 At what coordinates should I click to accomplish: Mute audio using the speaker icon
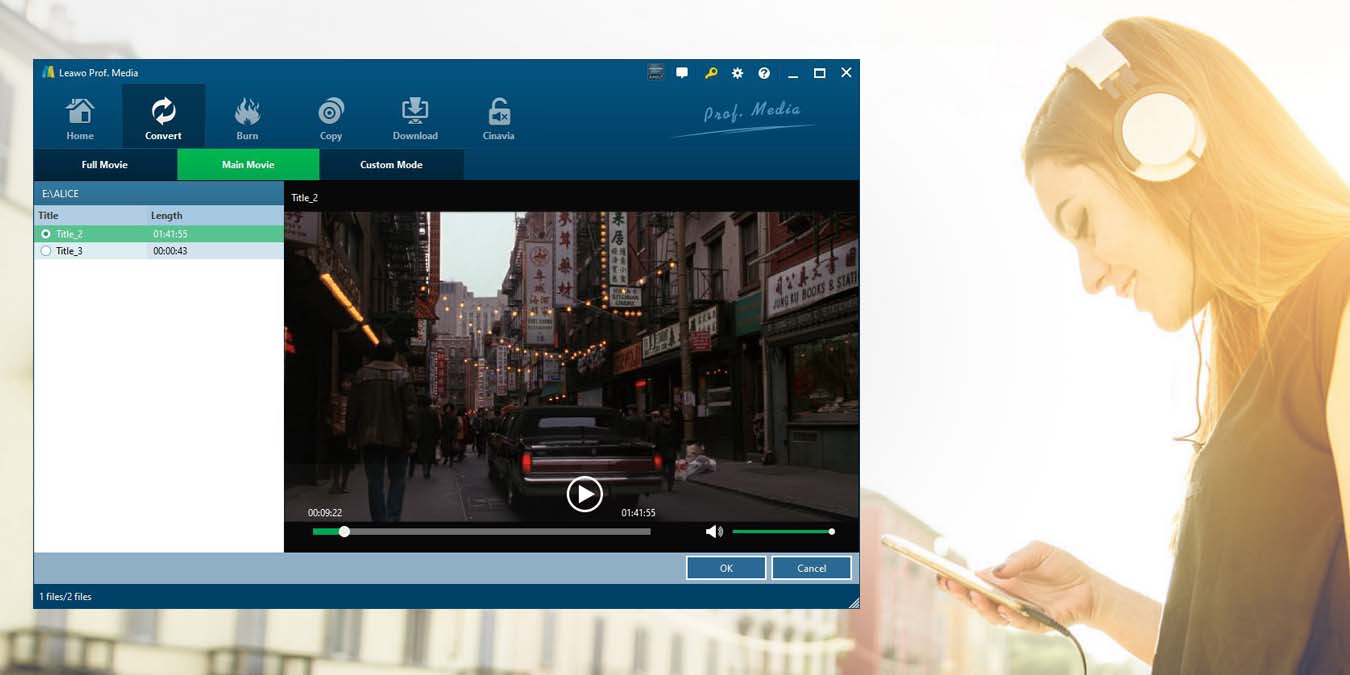(714, 532)
